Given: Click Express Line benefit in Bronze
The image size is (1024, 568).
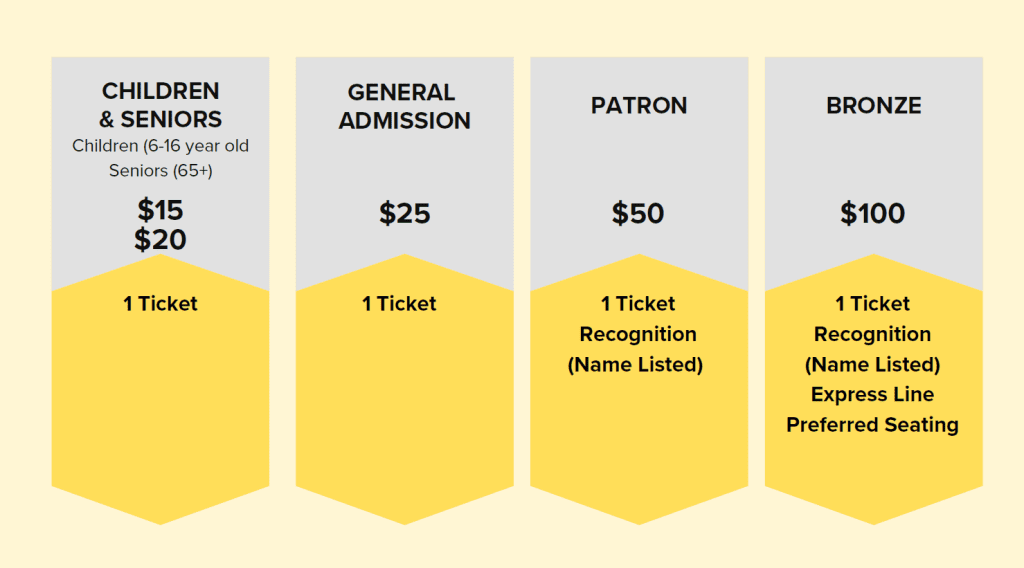Looking at the screenshot, I should (x=873, y=395).
